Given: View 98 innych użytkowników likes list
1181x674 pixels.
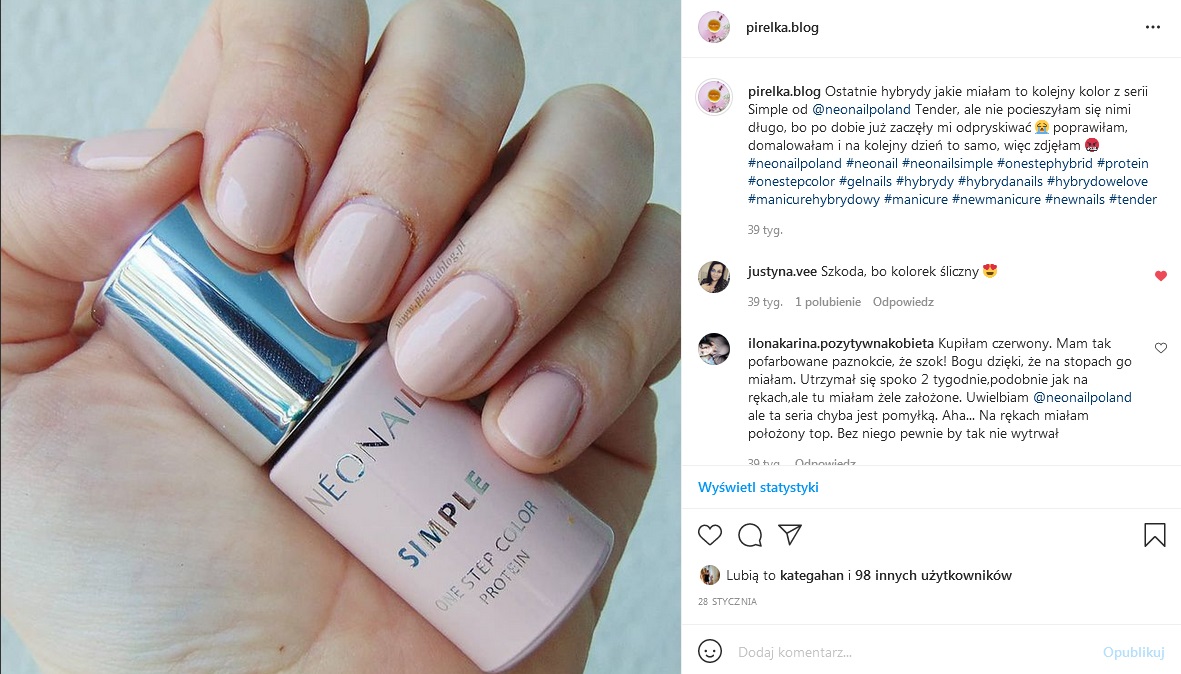Looking at the screenshot, I should point(933,575).
